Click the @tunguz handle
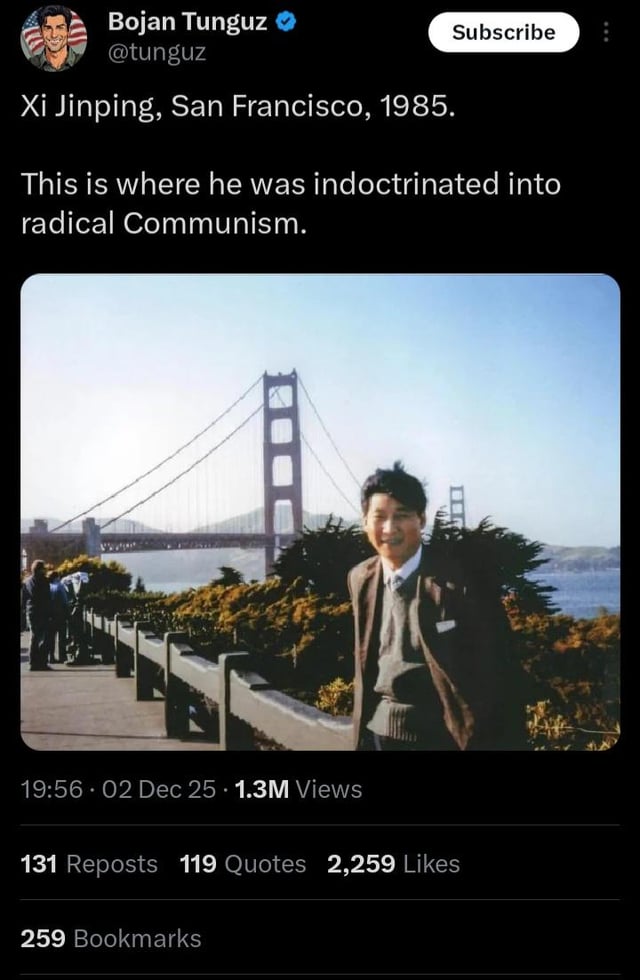Screen dimensions: 640x980 (157, 53)
